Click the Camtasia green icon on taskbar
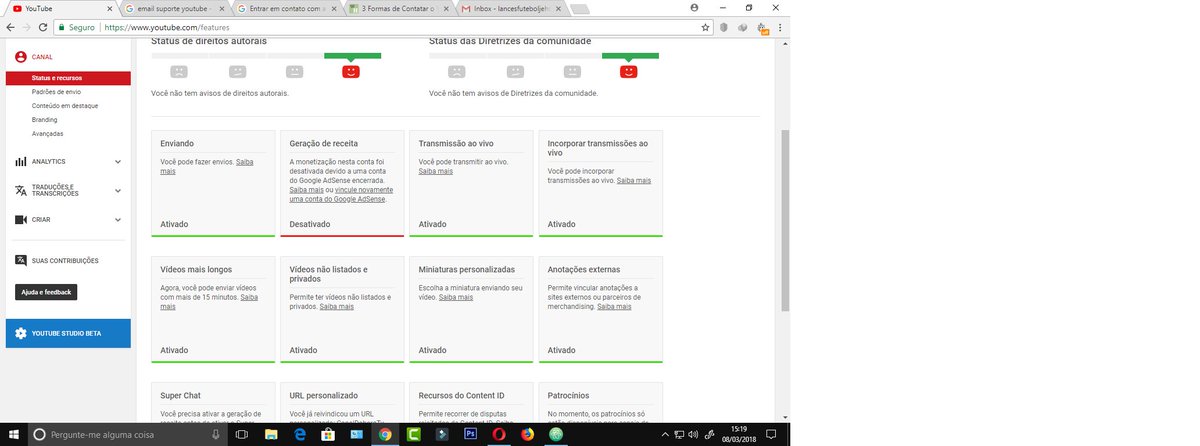 [413, 435]
